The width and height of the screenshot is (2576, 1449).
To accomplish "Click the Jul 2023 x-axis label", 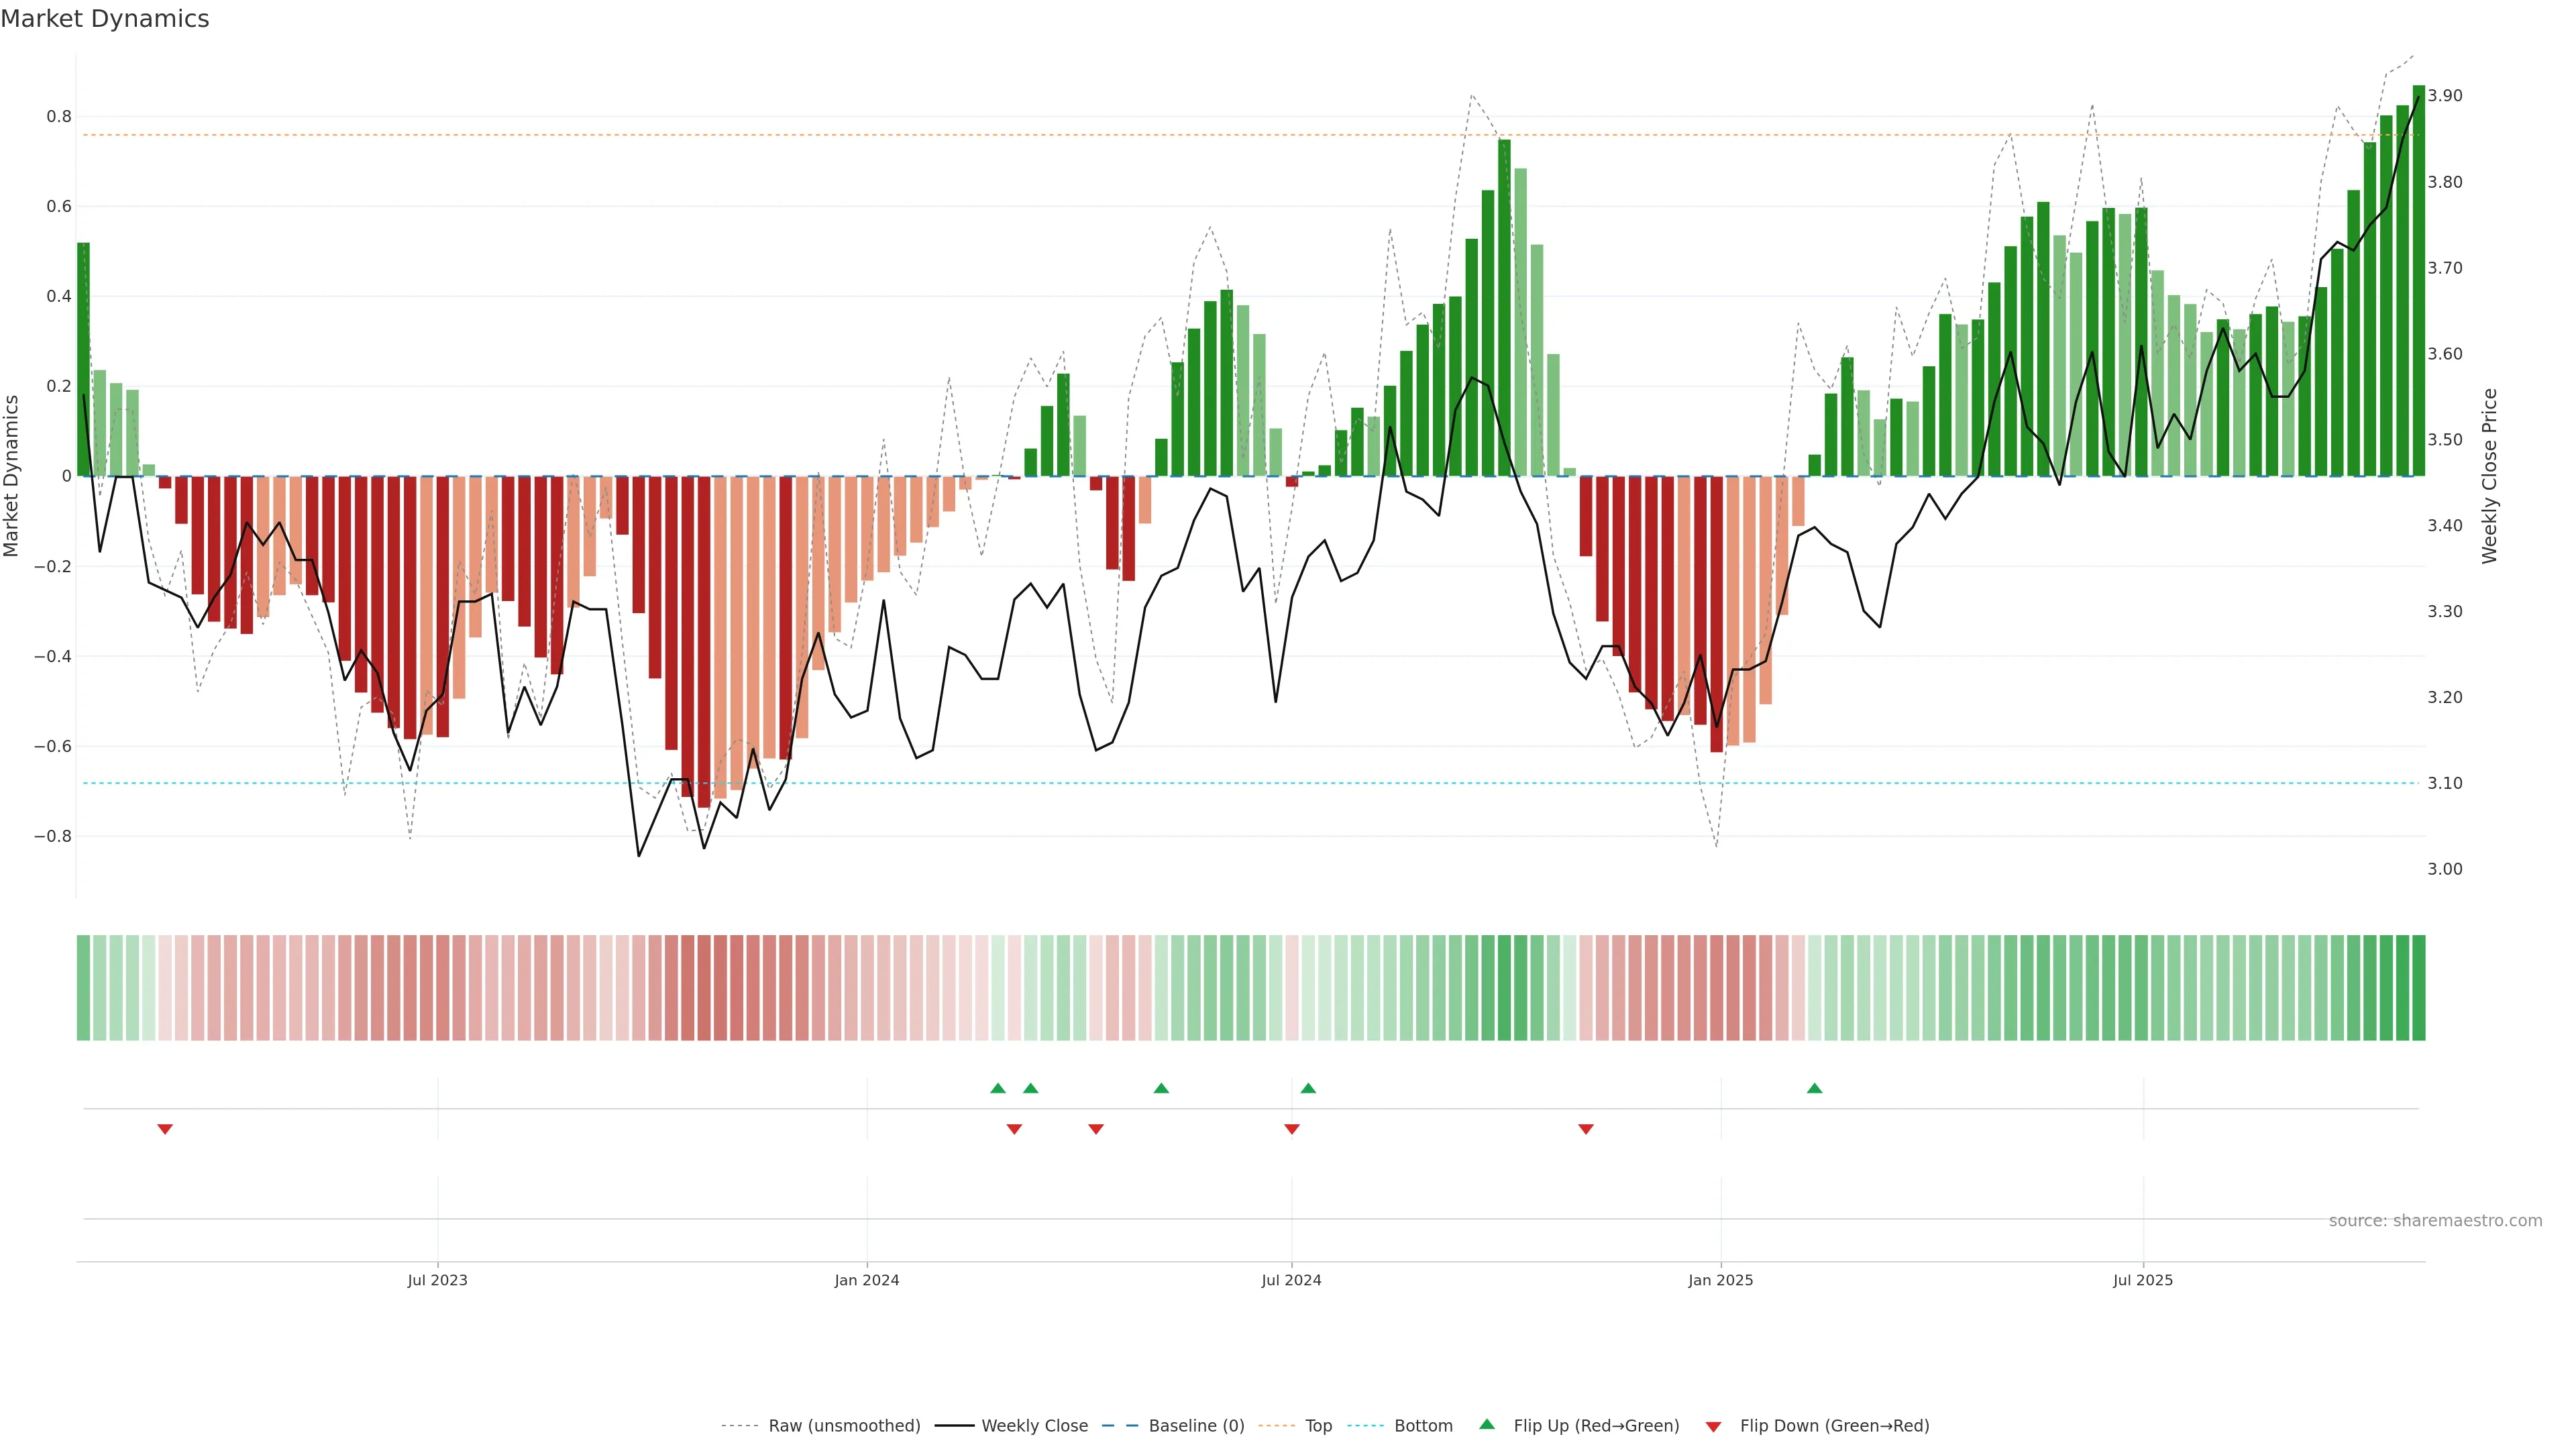I will 437,1280.
